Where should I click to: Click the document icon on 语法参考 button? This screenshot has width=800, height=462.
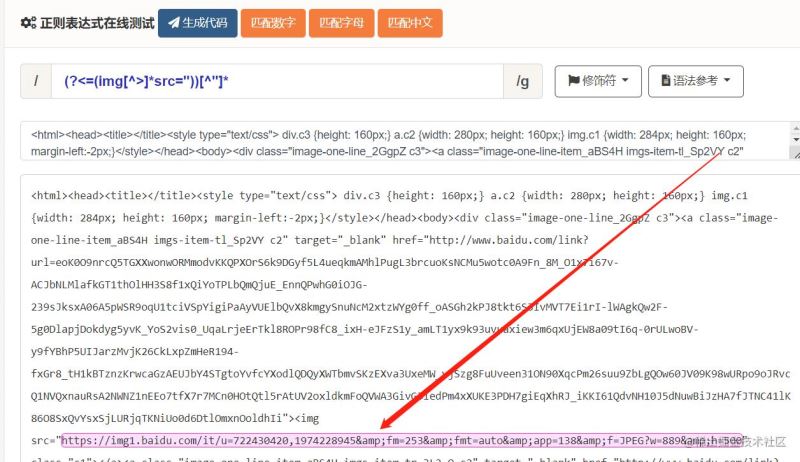[667, 80]
